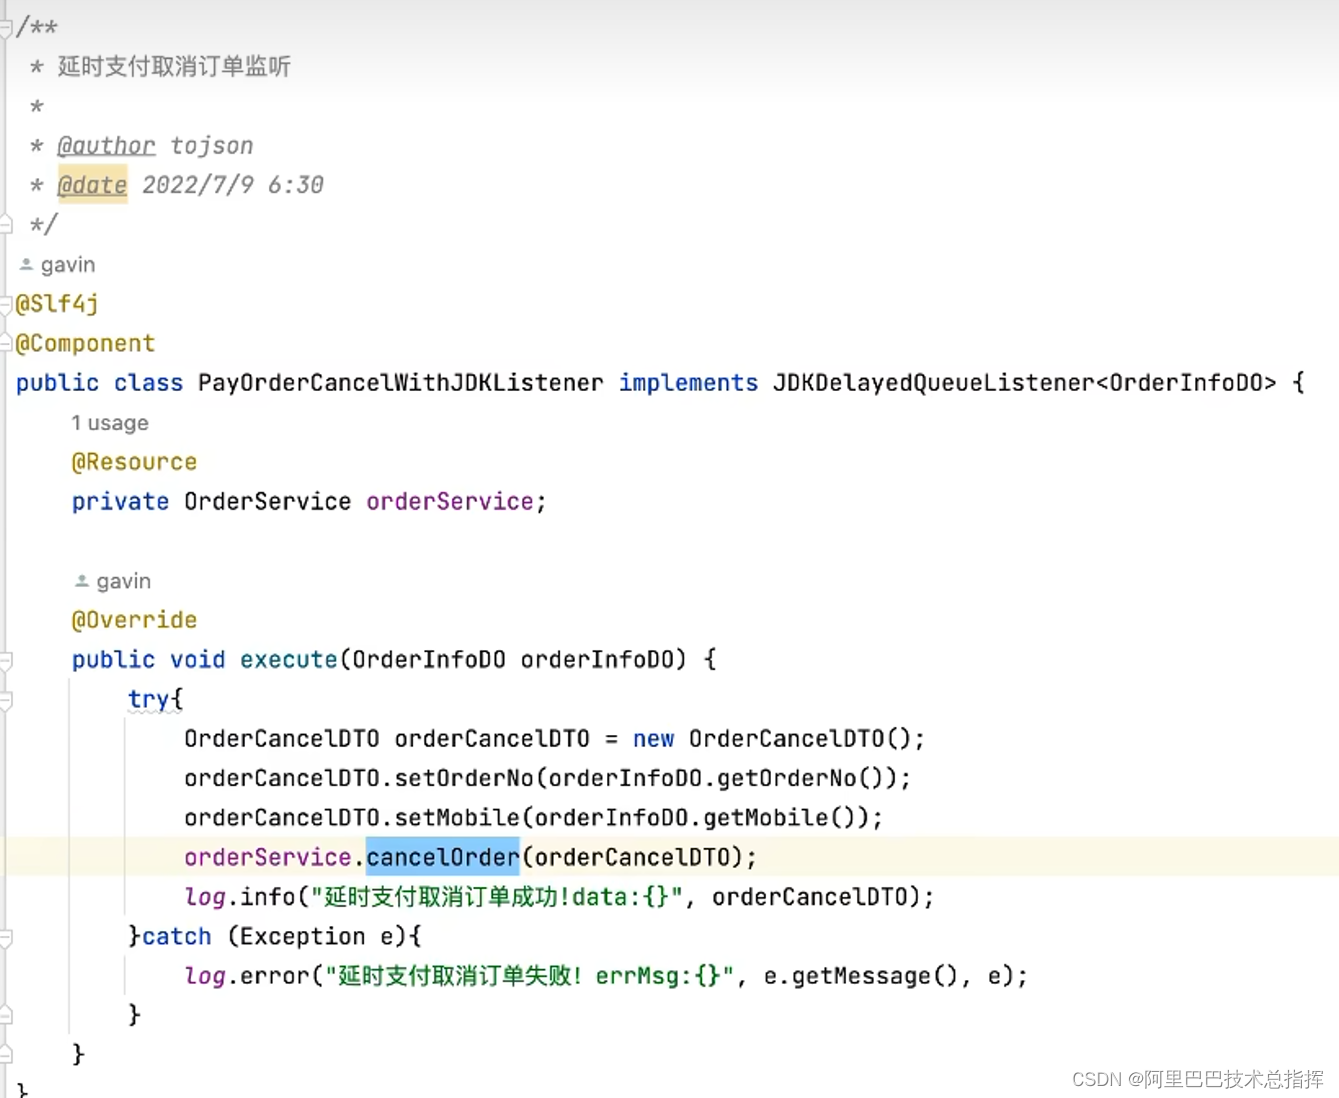This screenshot has width=1339, height=1098.
Task: Click the 'gavin' author hint above @Override
Action: tap(124, 581)
